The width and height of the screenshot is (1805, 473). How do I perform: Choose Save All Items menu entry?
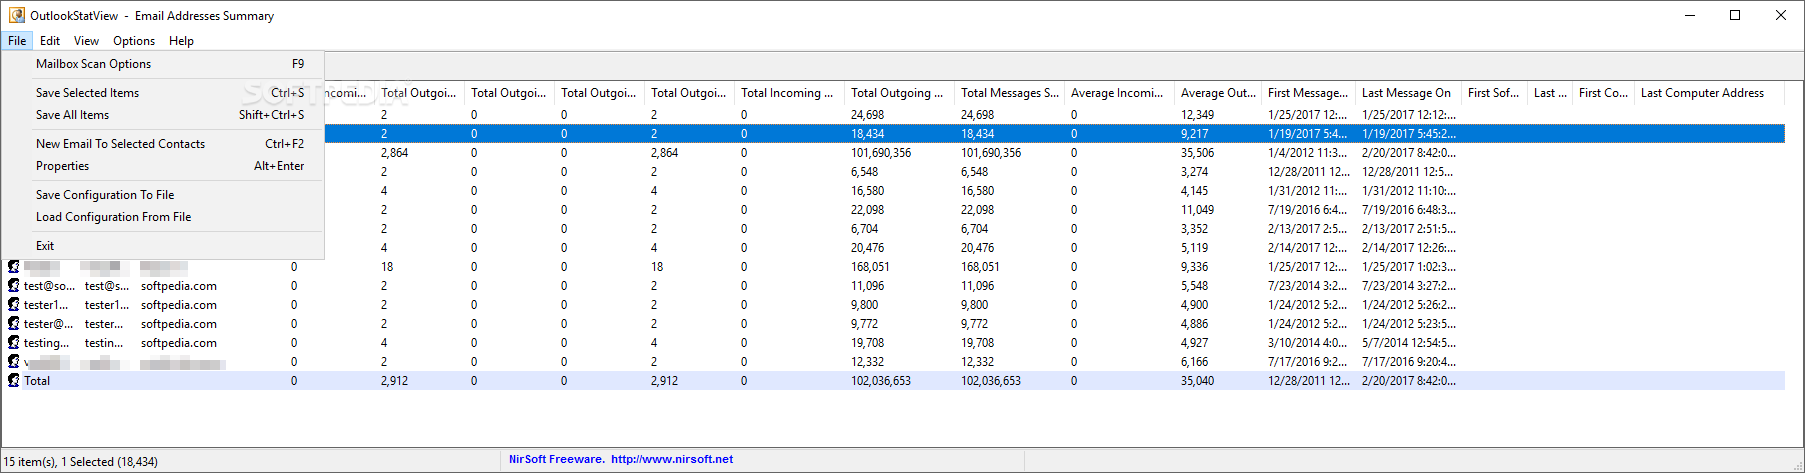(x=164, y=115)
